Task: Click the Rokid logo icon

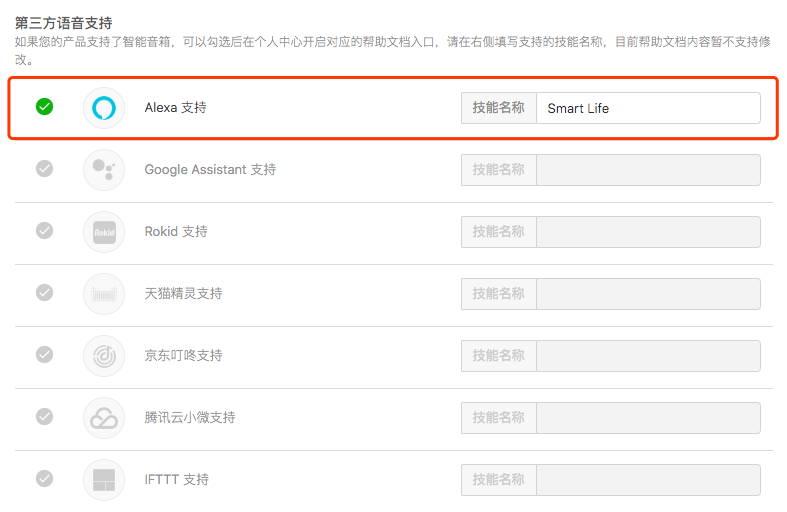Action: pyautogui.click(x=104, y=232)
